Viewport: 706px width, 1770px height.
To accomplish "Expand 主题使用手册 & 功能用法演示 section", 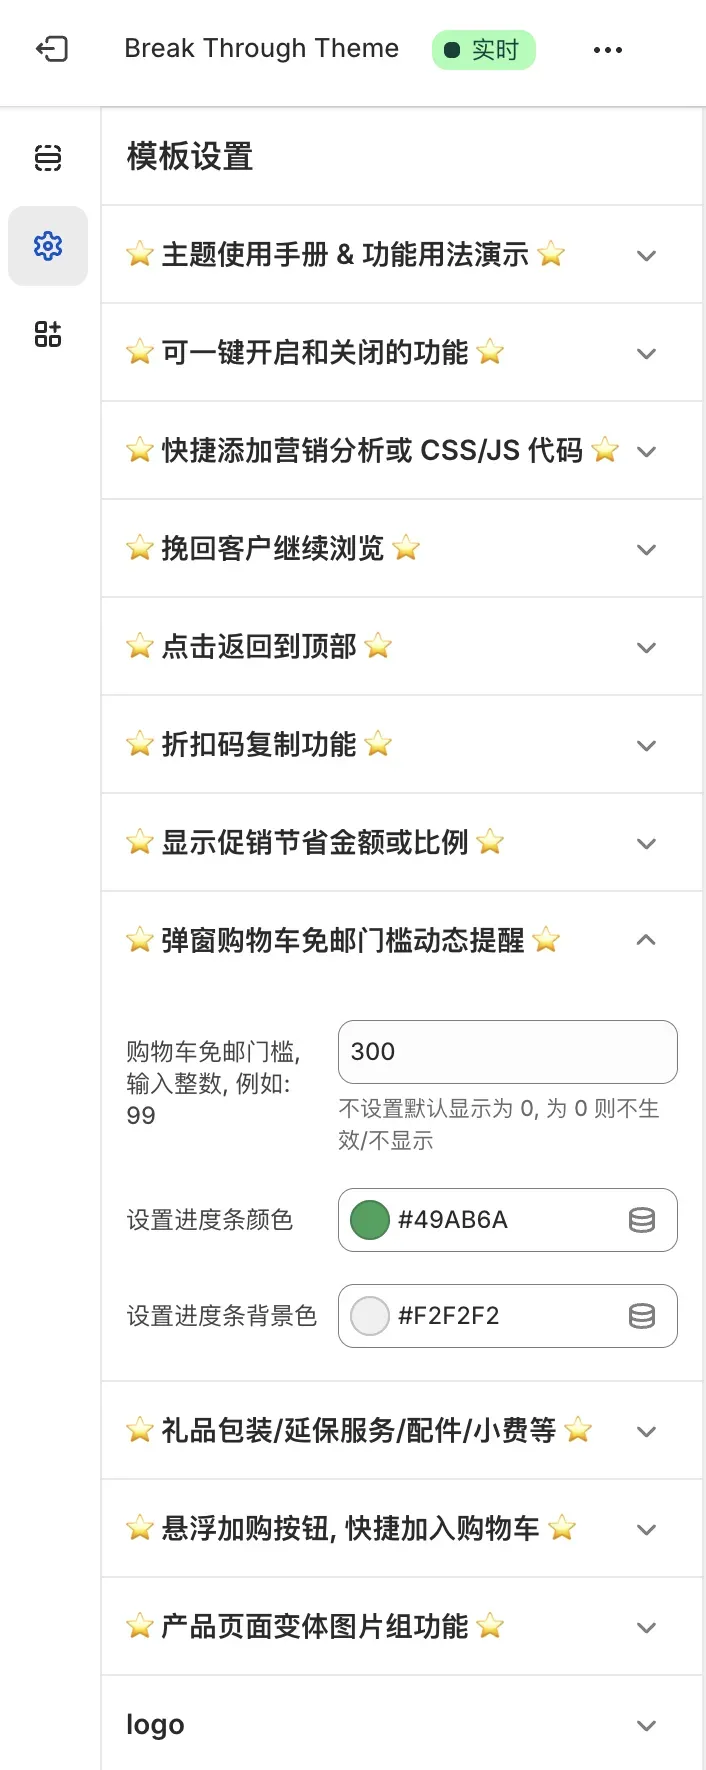I will (646, 255).
